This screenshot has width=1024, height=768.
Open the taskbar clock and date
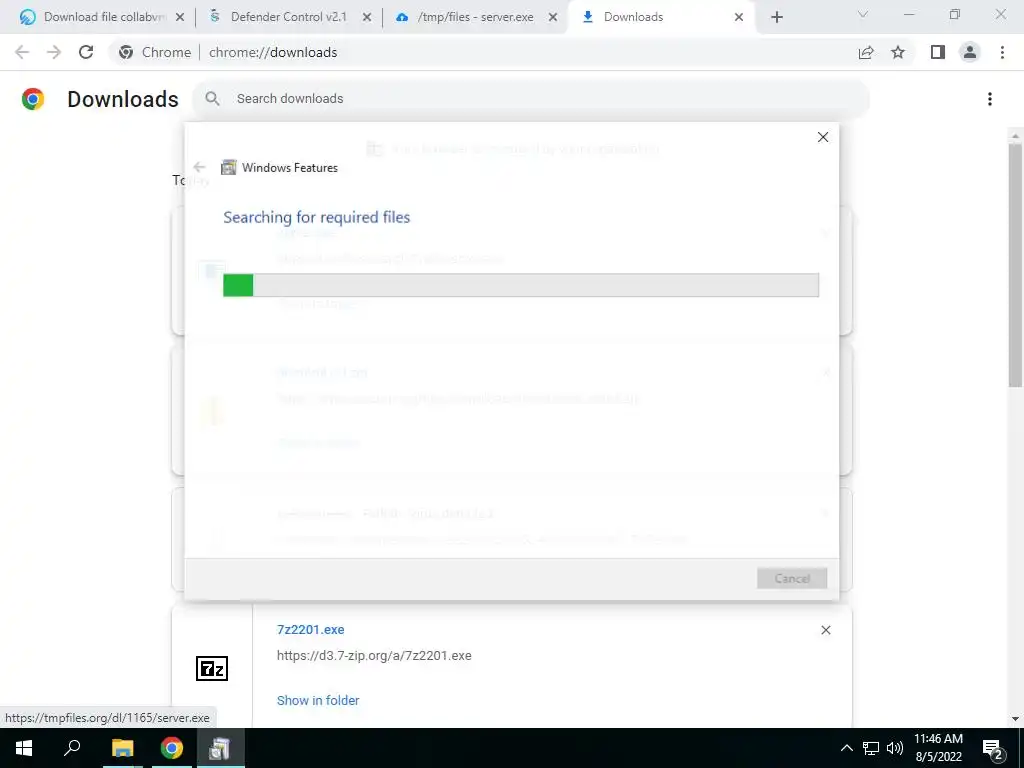click(938, 748)
